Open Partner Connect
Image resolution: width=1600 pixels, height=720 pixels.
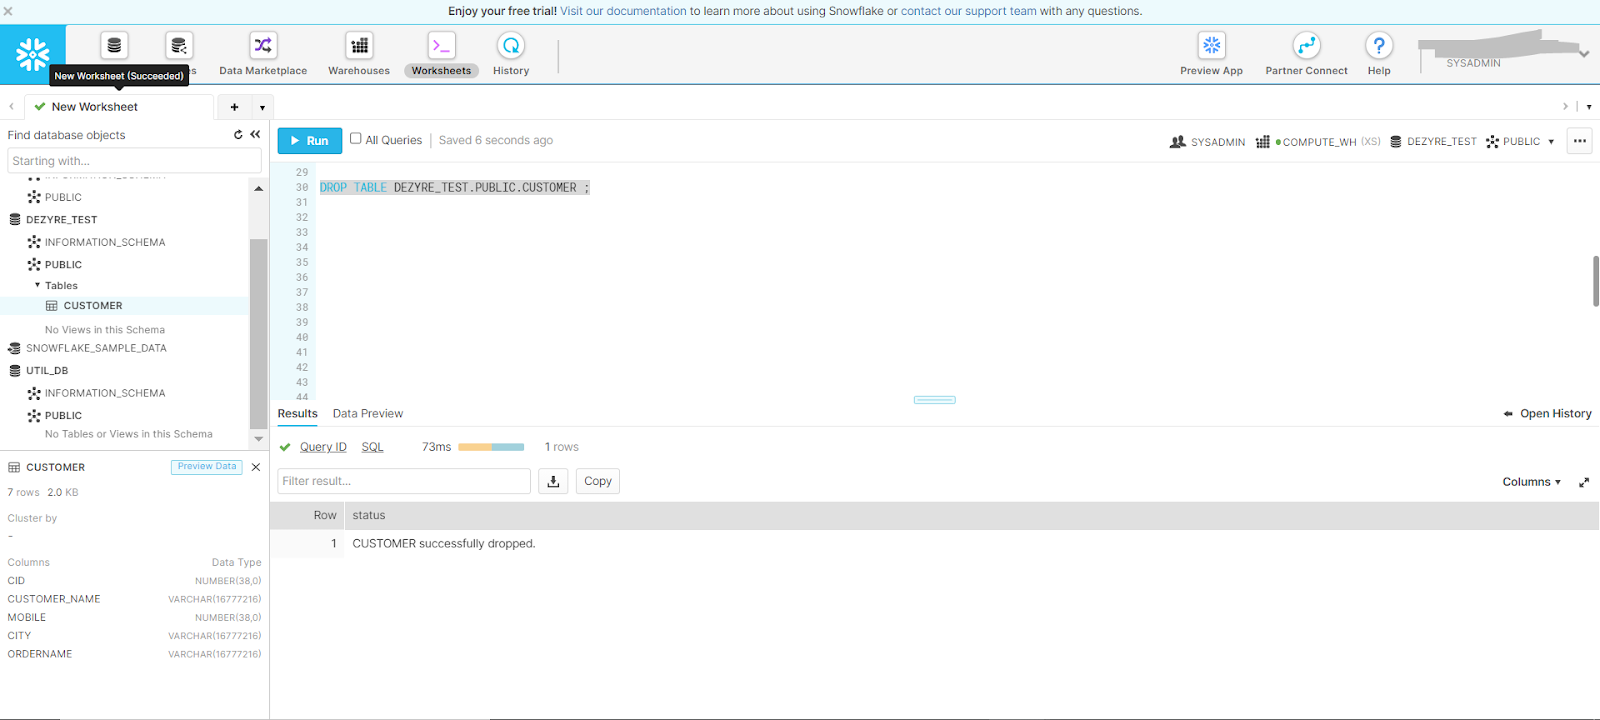pos(1306,46)
